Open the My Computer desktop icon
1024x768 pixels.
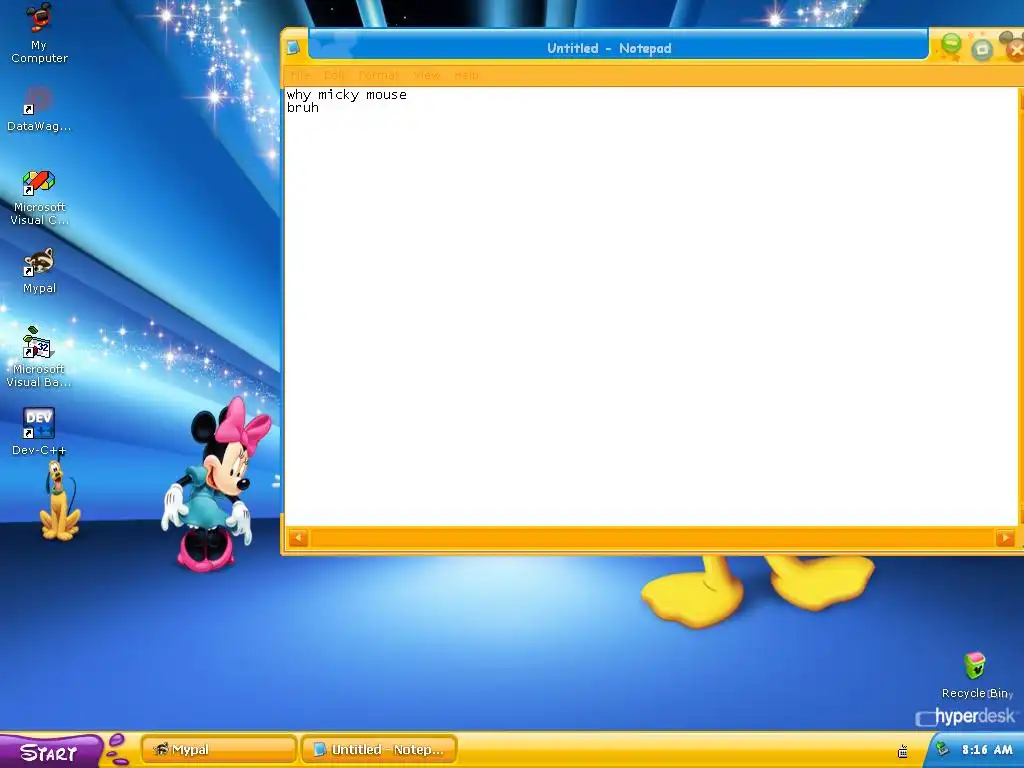point(39,33)
